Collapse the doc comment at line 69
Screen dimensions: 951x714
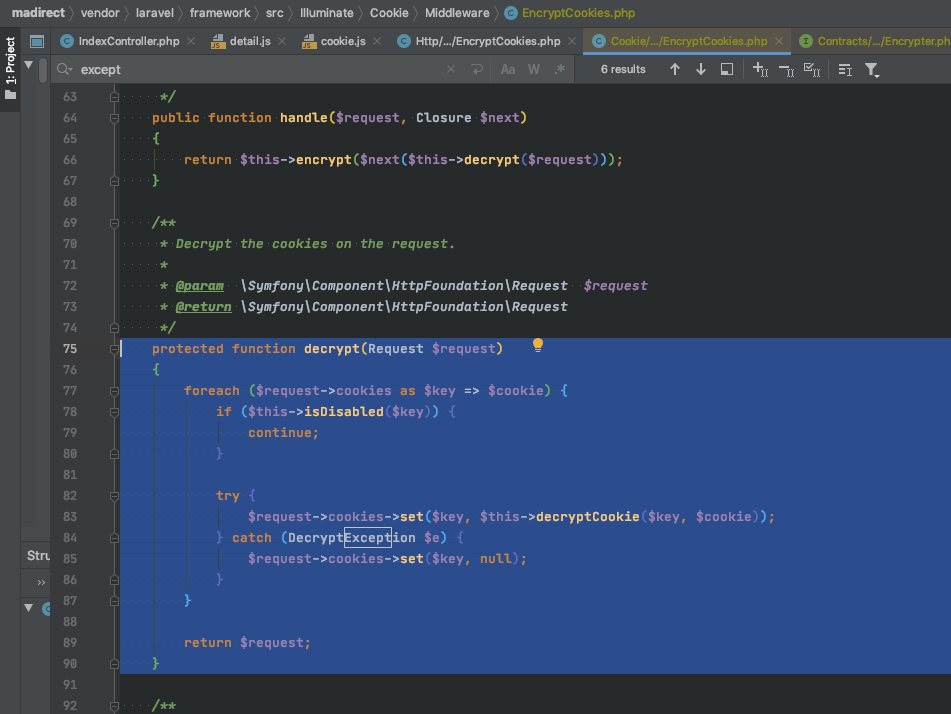click(x=114, y=223)
